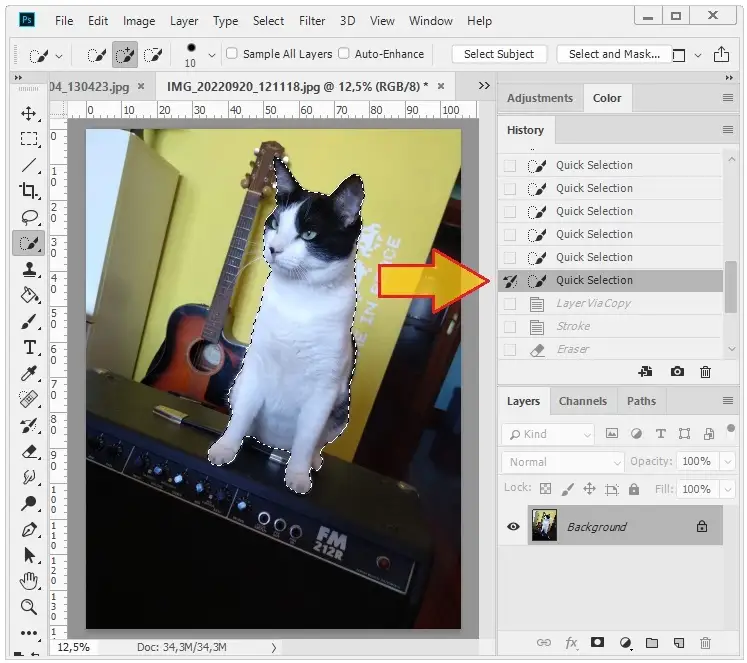
Task: Click the Select and Mask button
Action: click(x=614, y=54)
